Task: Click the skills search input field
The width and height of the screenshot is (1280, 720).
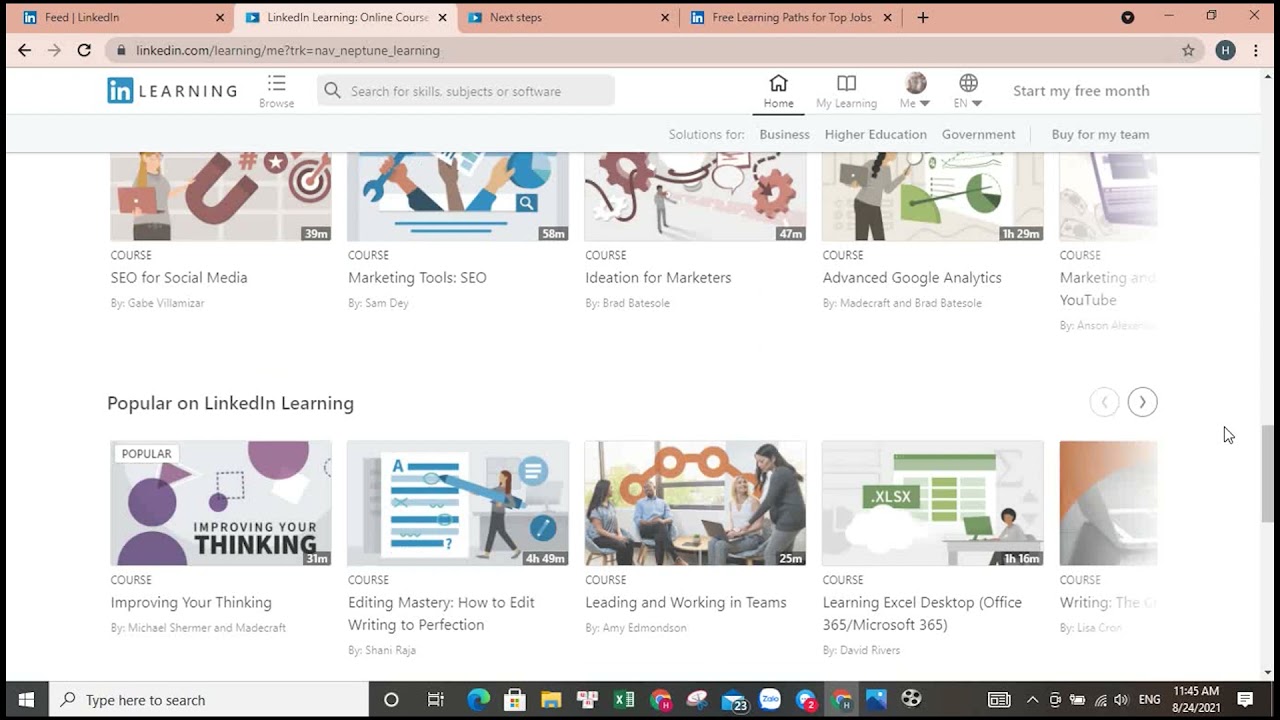Action: pos(466,91)
